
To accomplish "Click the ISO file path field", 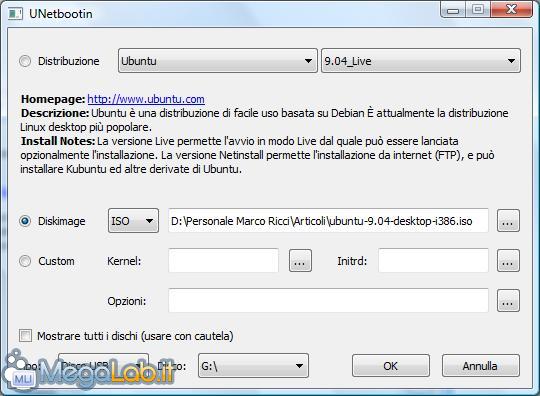I will [328, 221].
